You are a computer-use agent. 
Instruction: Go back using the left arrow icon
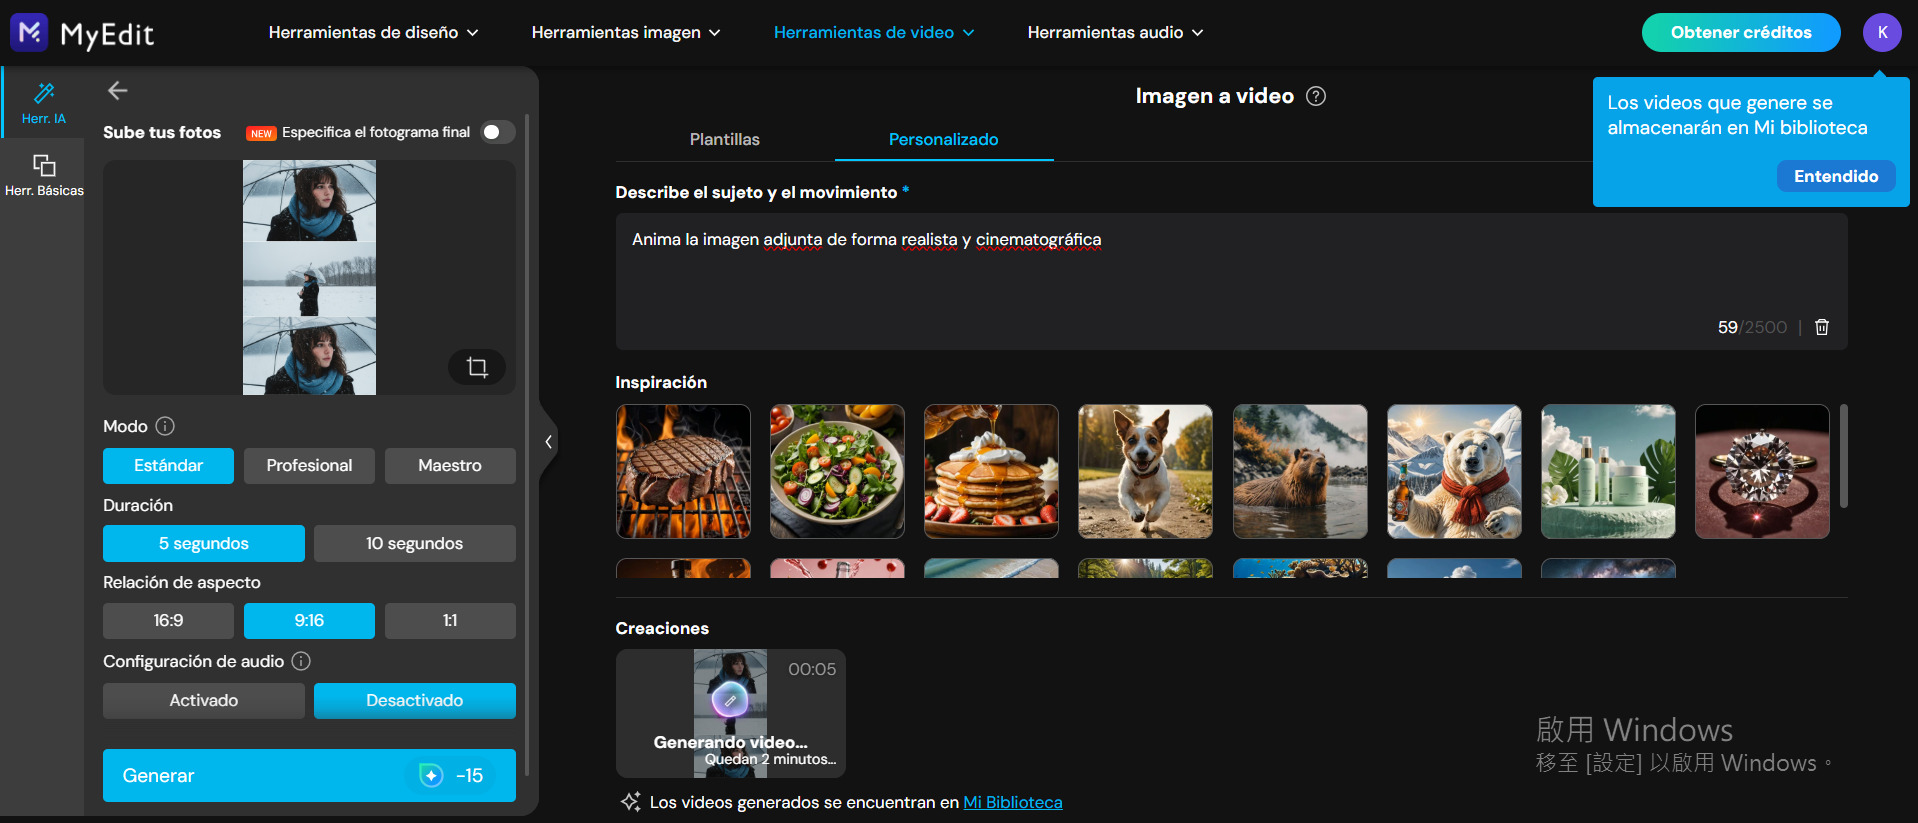117,91
